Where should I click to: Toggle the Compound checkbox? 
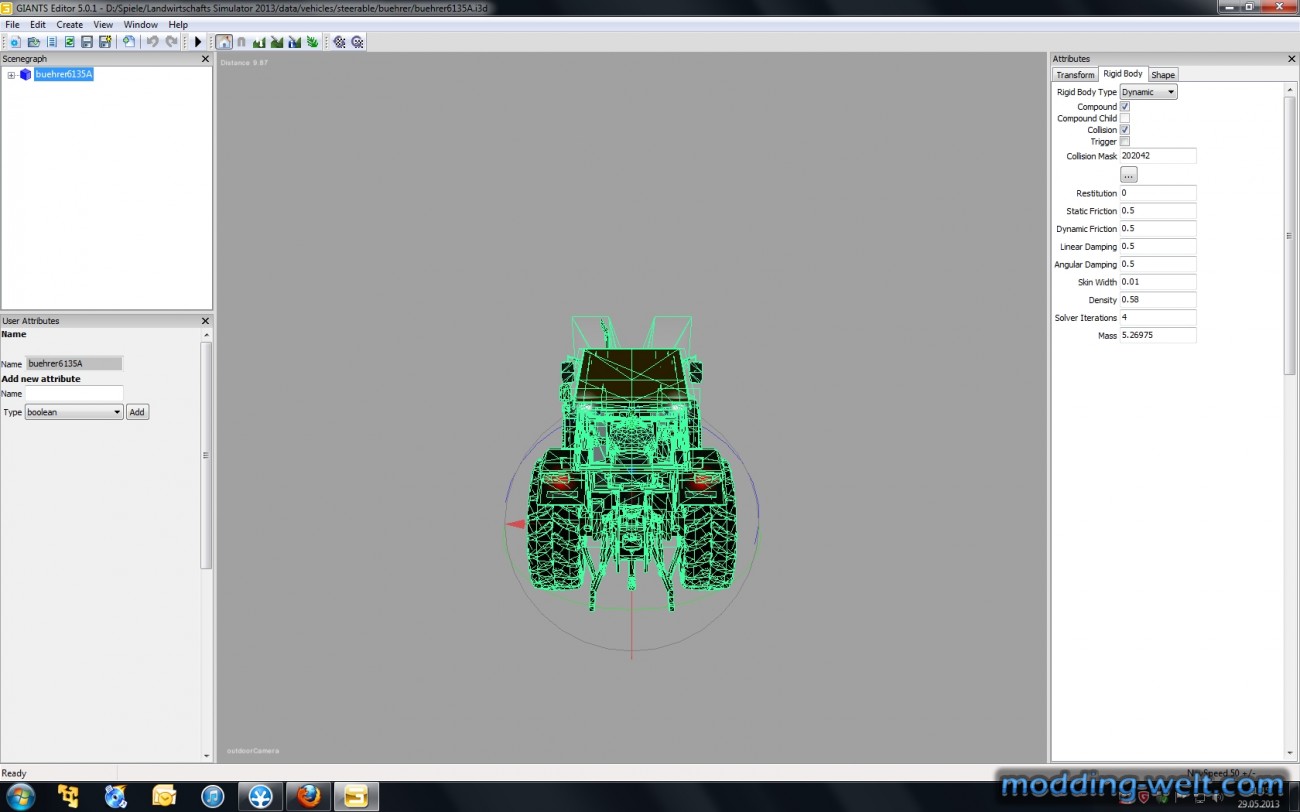click(x=1125, y=106)
